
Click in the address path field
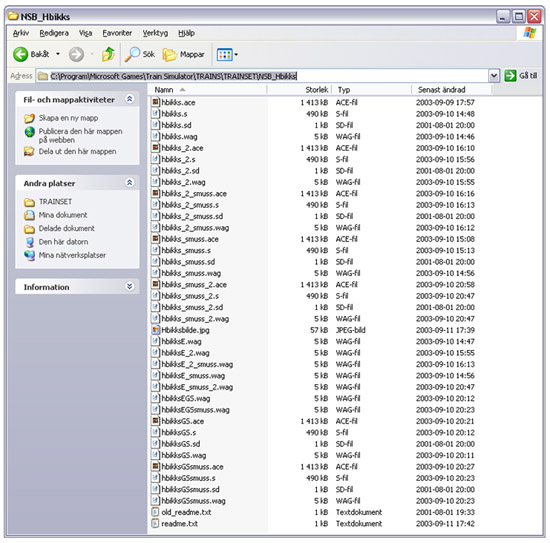pos(262,76)
